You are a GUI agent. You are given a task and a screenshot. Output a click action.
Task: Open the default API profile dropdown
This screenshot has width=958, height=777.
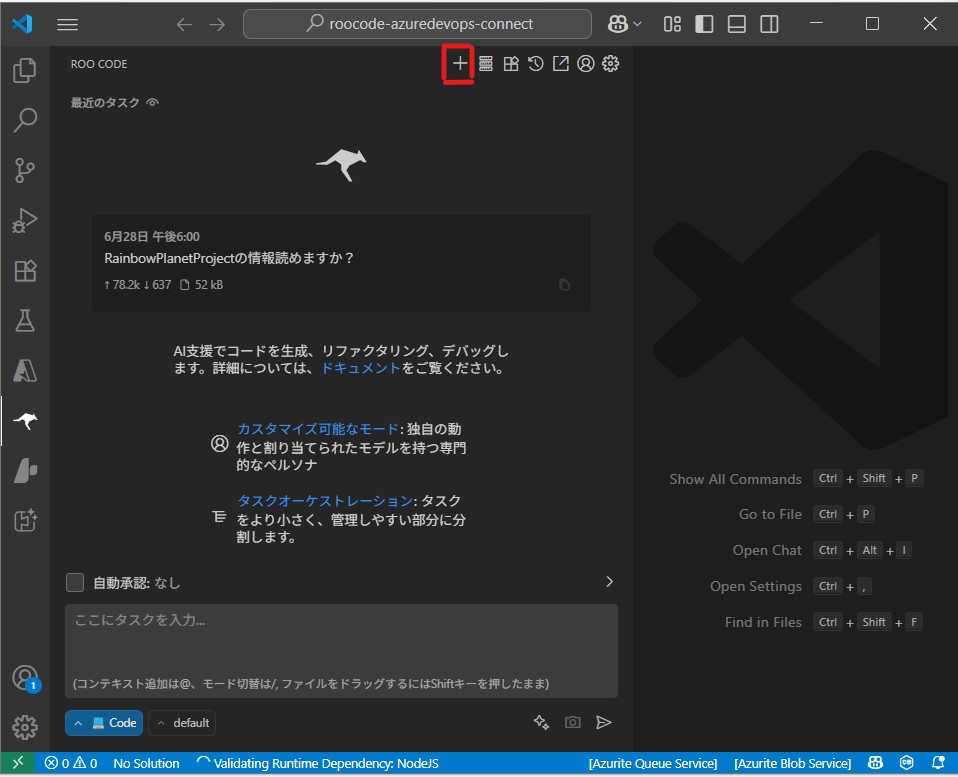182,723
